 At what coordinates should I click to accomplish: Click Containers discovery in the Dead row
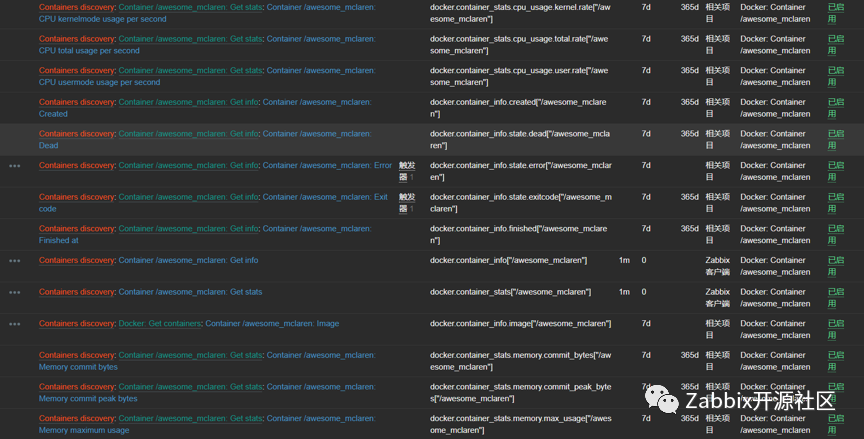point(77,134)
